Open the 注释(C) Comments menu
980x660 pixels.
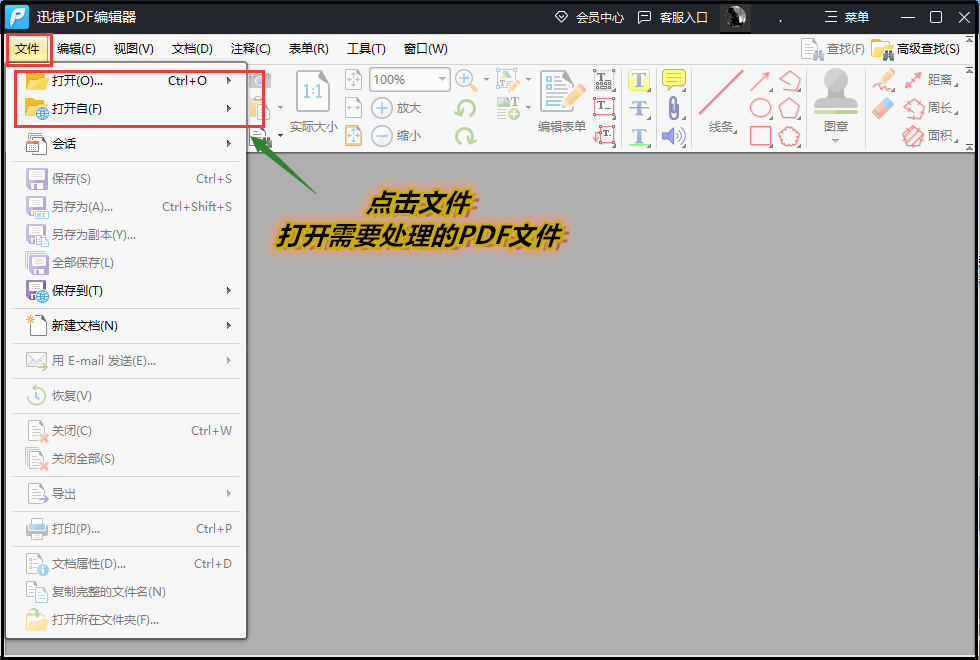pyautogui.click(x=251, y=49)
